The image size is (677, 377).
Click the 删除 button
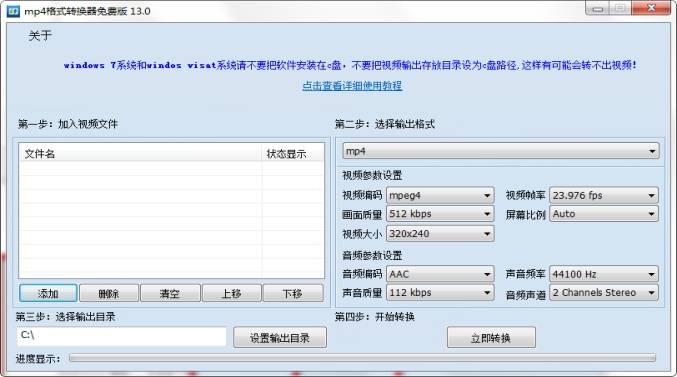click(x=109, y=293)
